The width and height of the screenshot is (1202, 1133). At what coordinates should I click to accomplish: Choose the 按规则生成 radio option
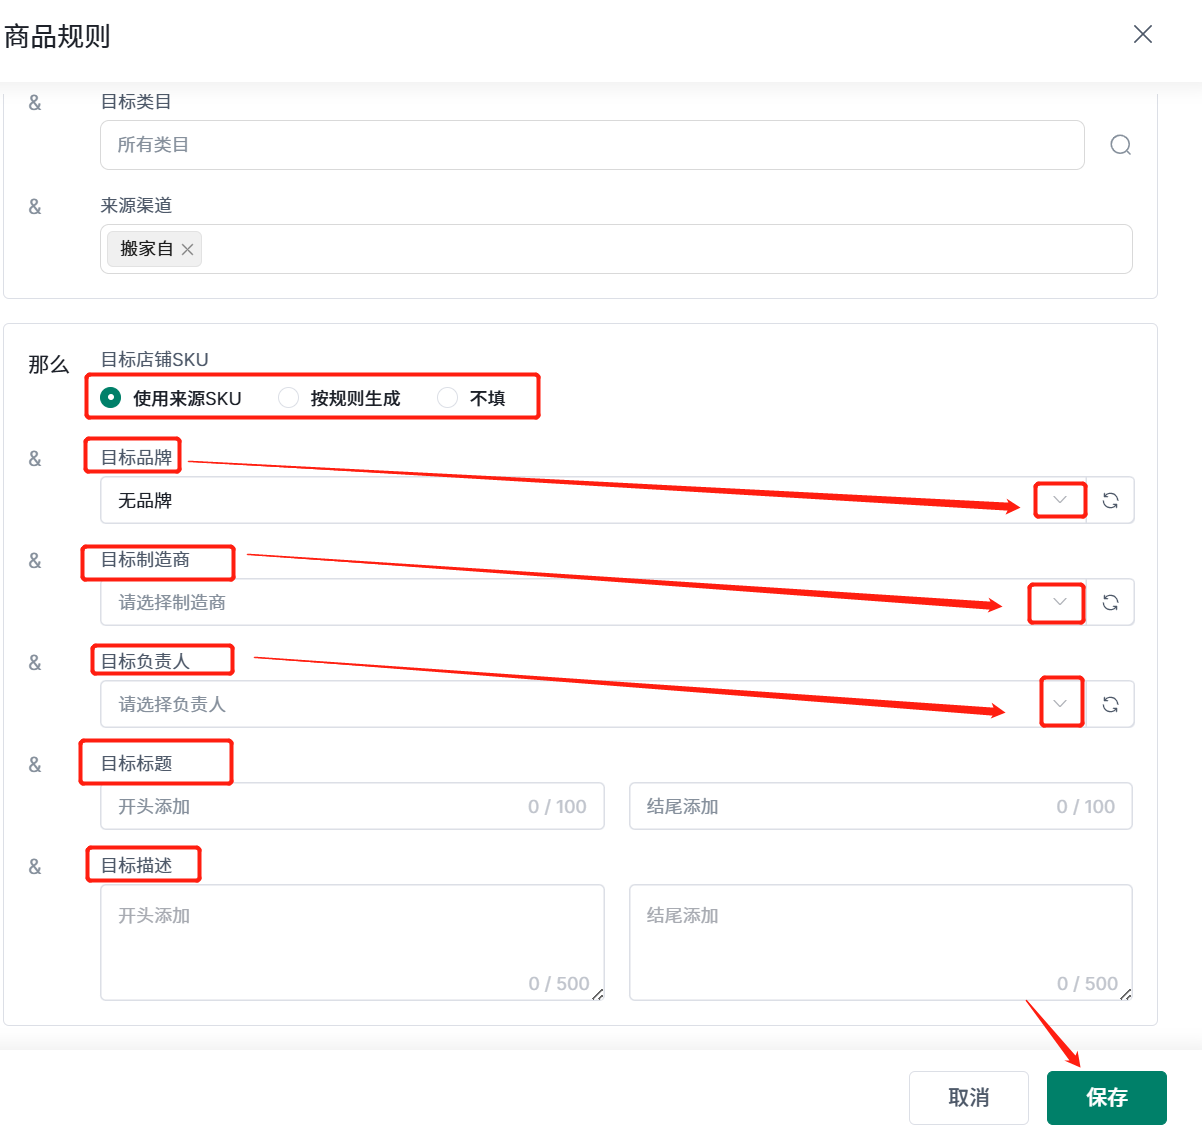339,398
